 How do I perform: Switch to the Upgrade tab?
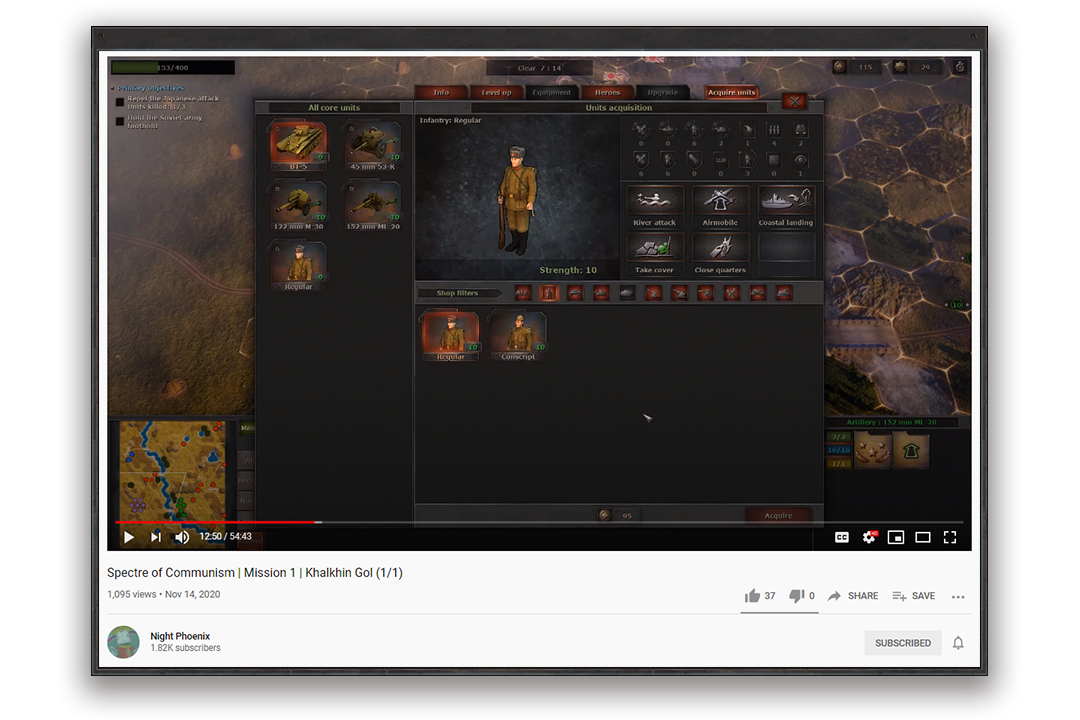(663, 92)
